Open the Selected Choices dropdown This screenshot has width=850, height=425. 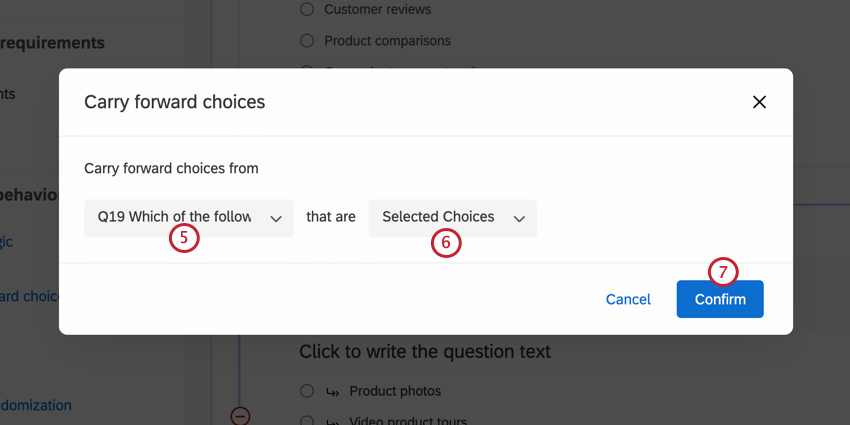click(452, 217)
